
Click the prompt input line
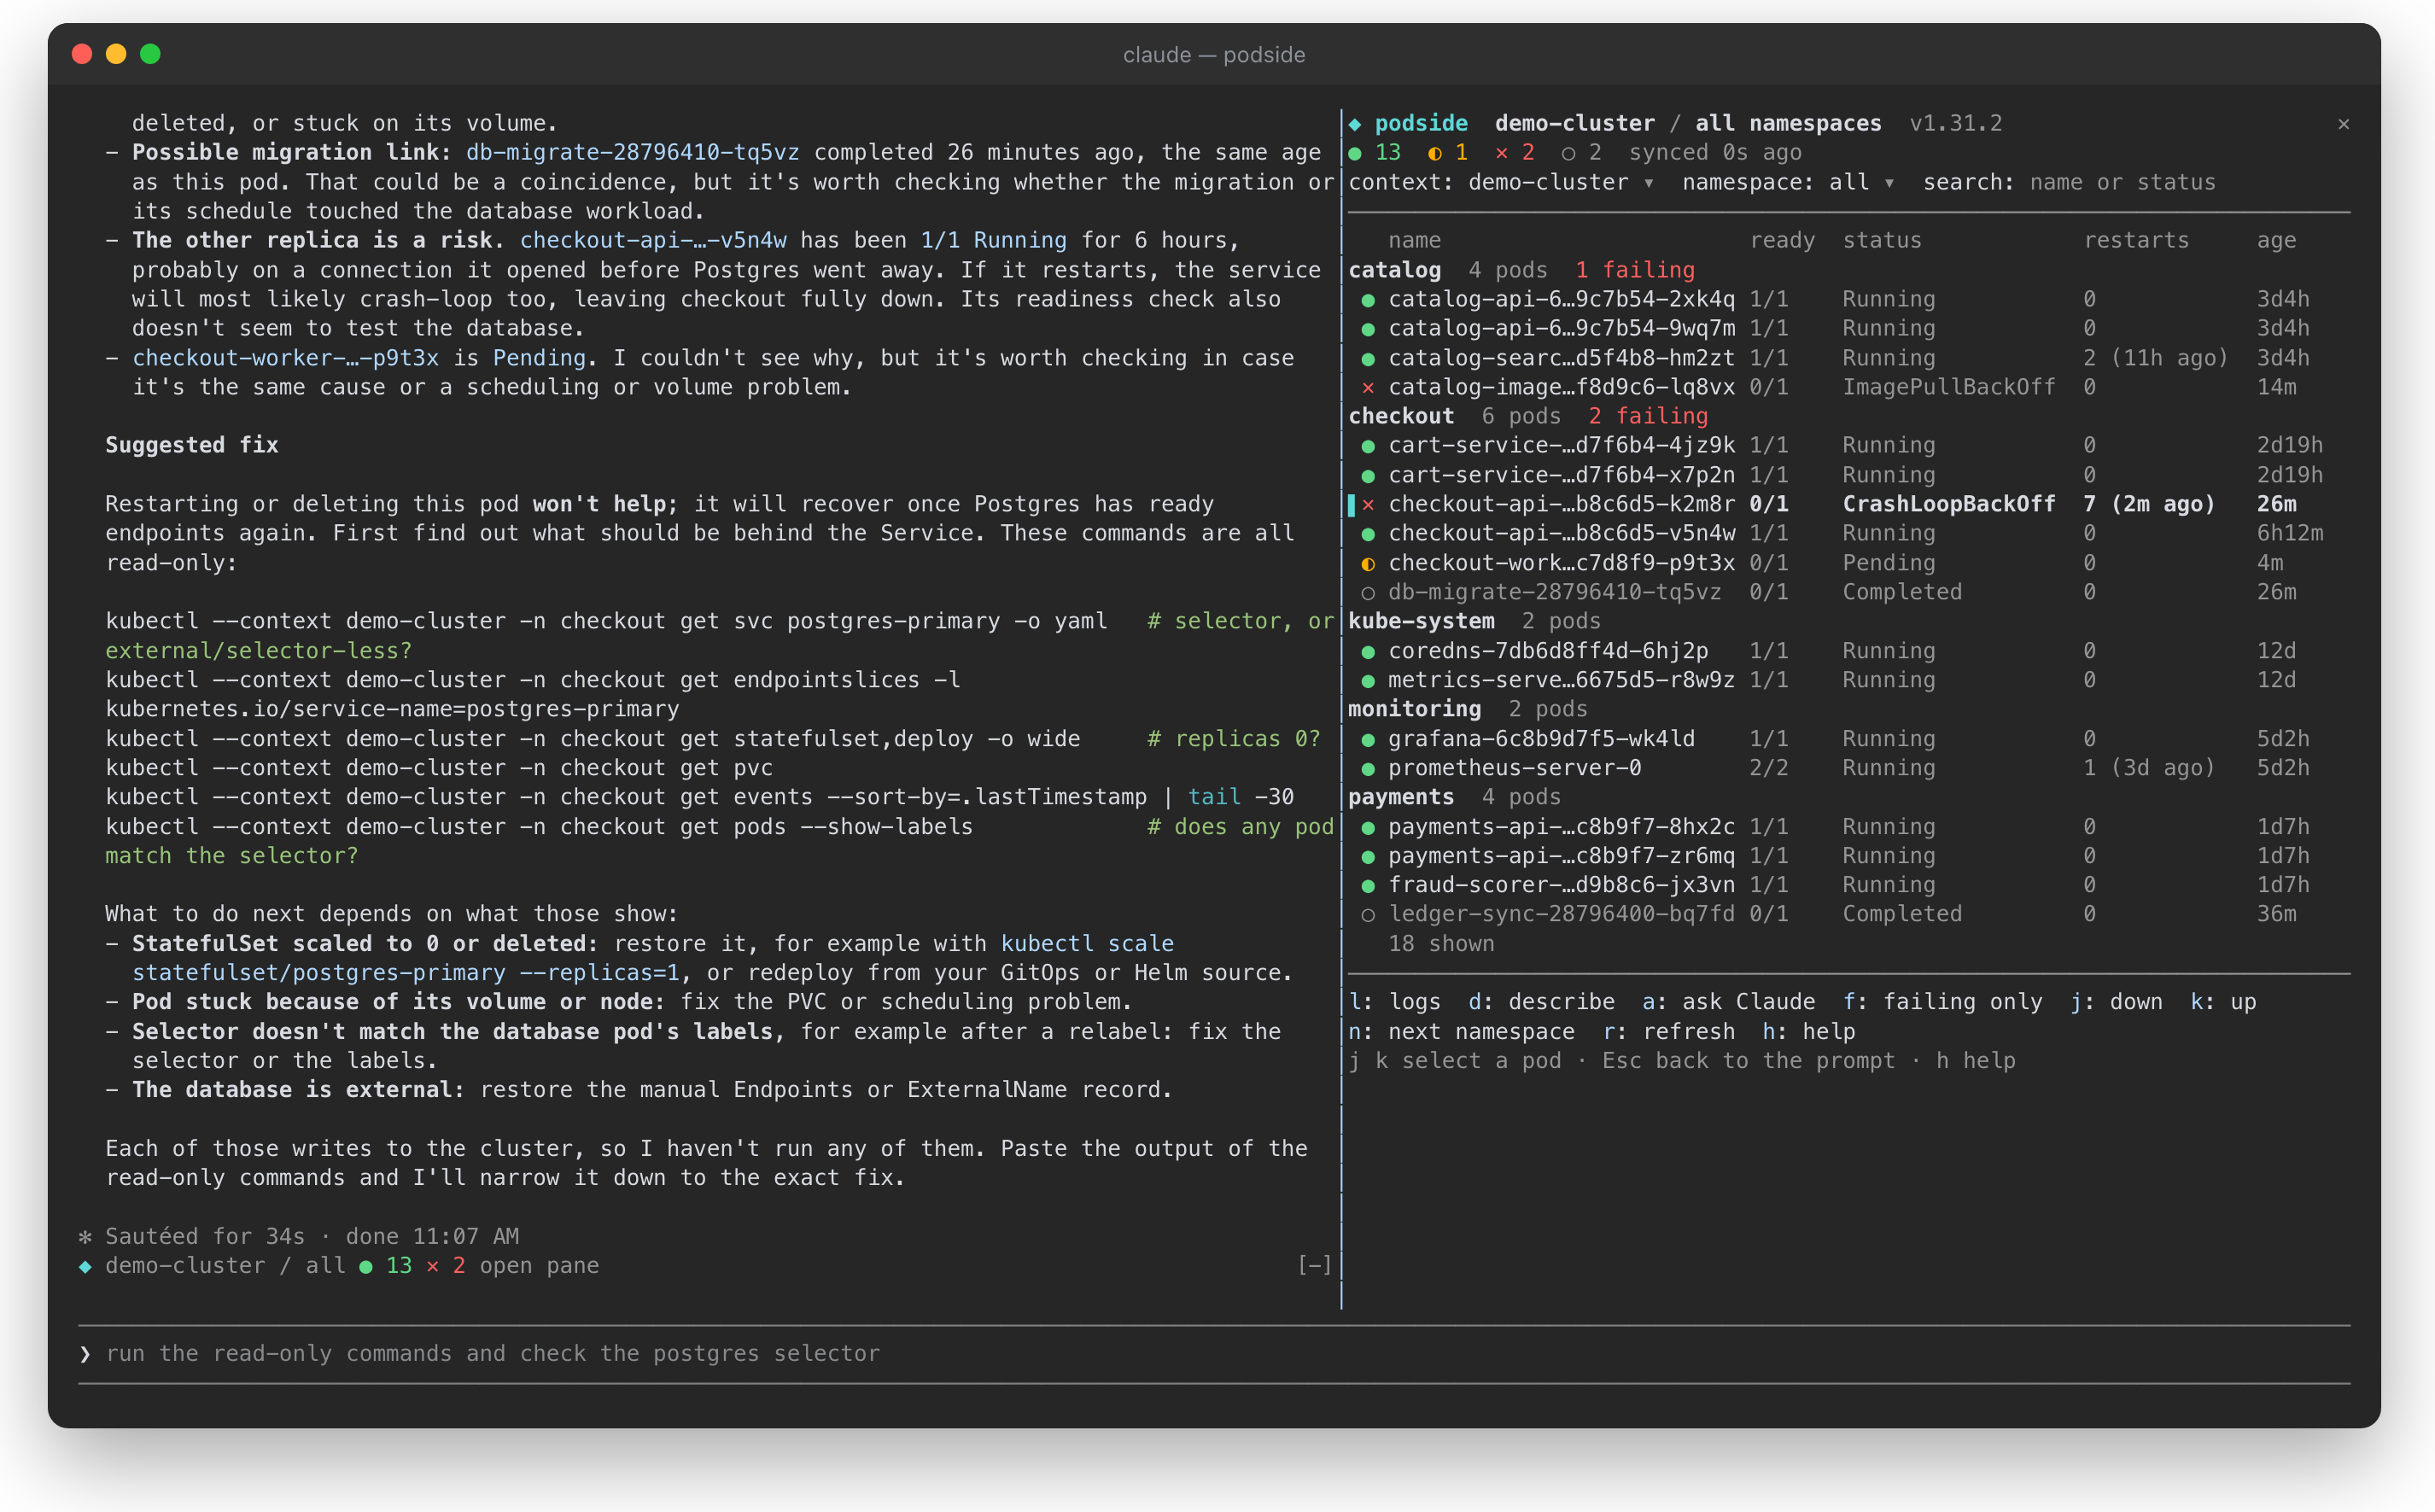(x=1214, y=1354)
